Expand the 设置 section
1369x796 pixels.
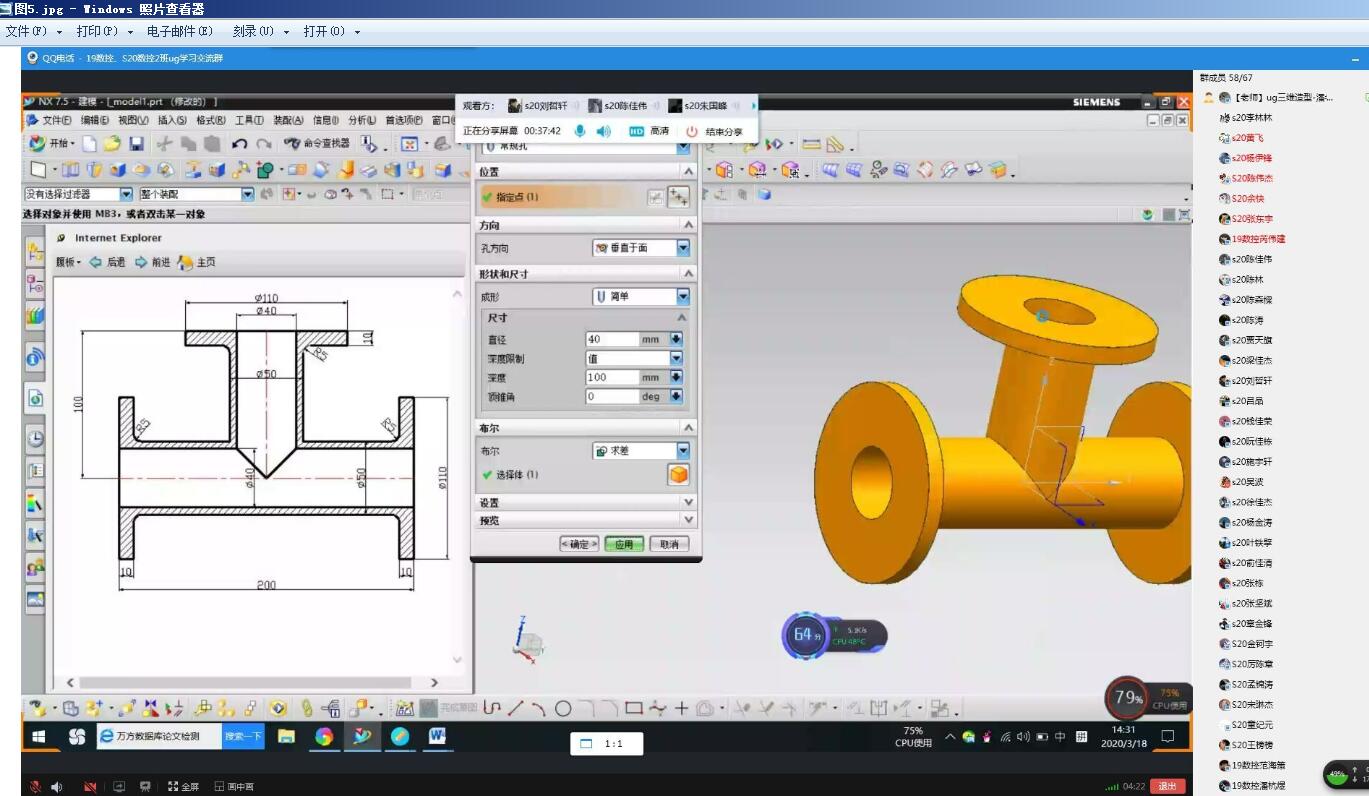coord(688,502)
